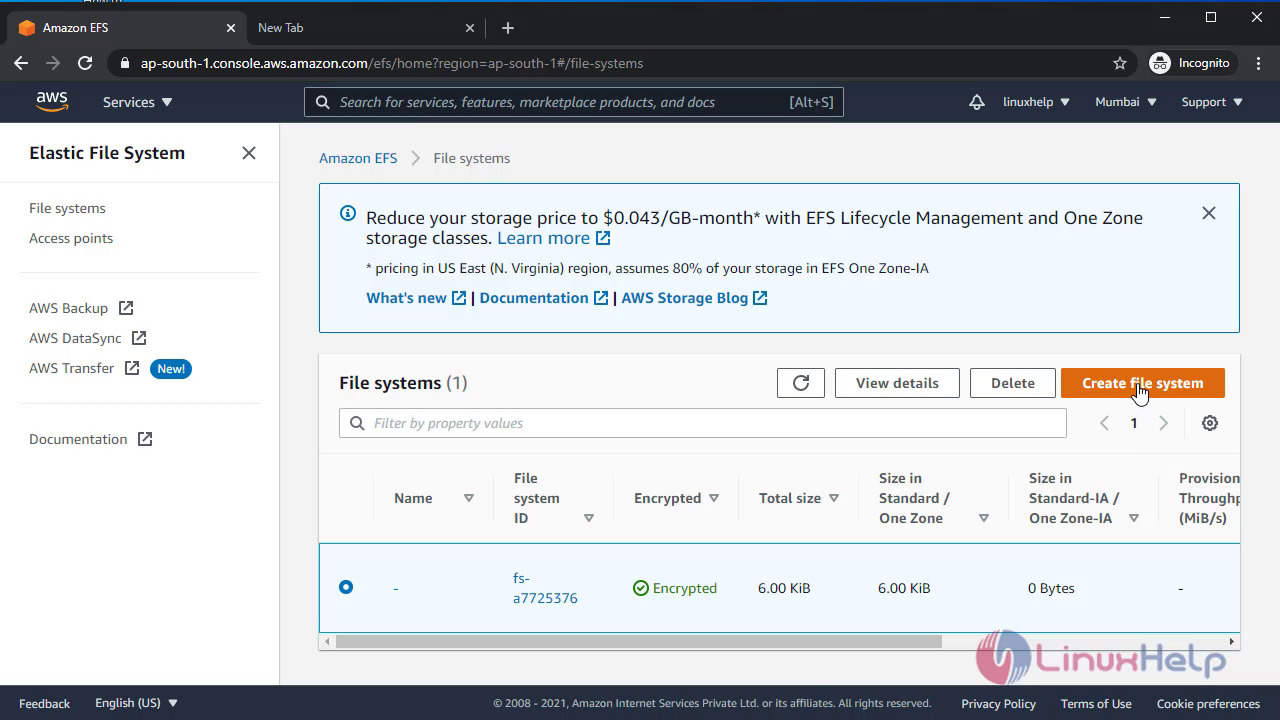Open Access points in sidebar
The width and height of the screenshot is (1280, 720).
coord(71,238)
